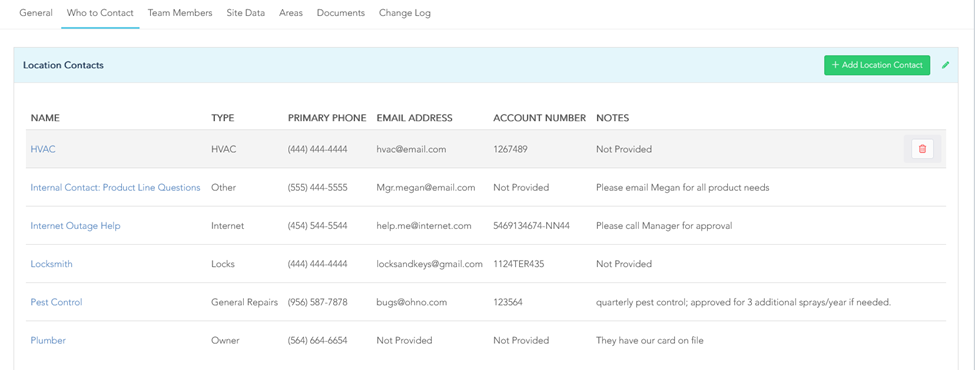Switch to the General tab
The image size is (975, 370).
click(36, 12)
